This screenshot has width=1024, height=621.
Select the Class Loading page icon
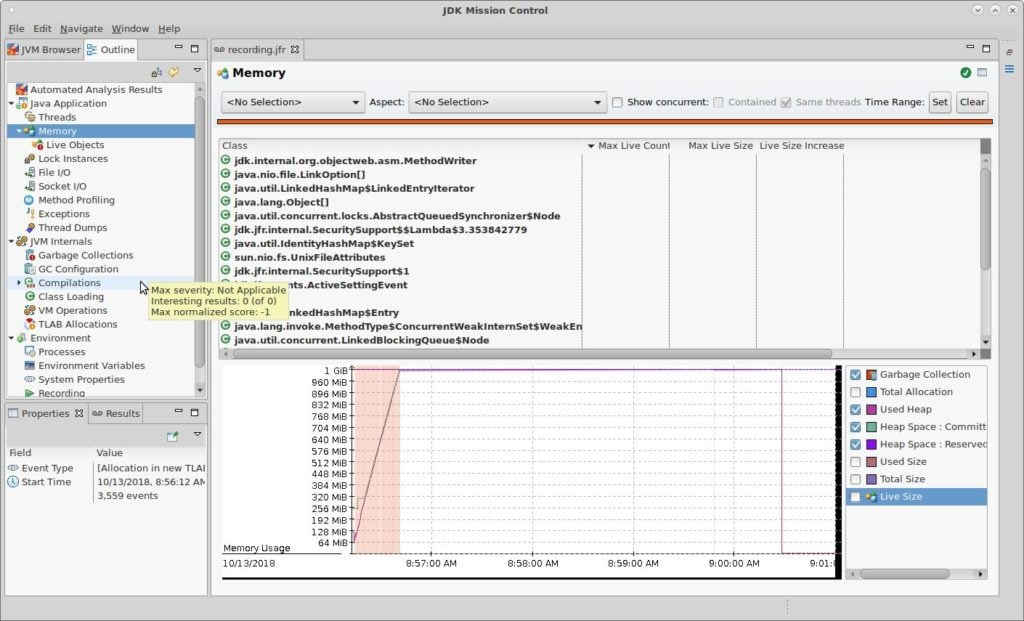tap(29, 296)
